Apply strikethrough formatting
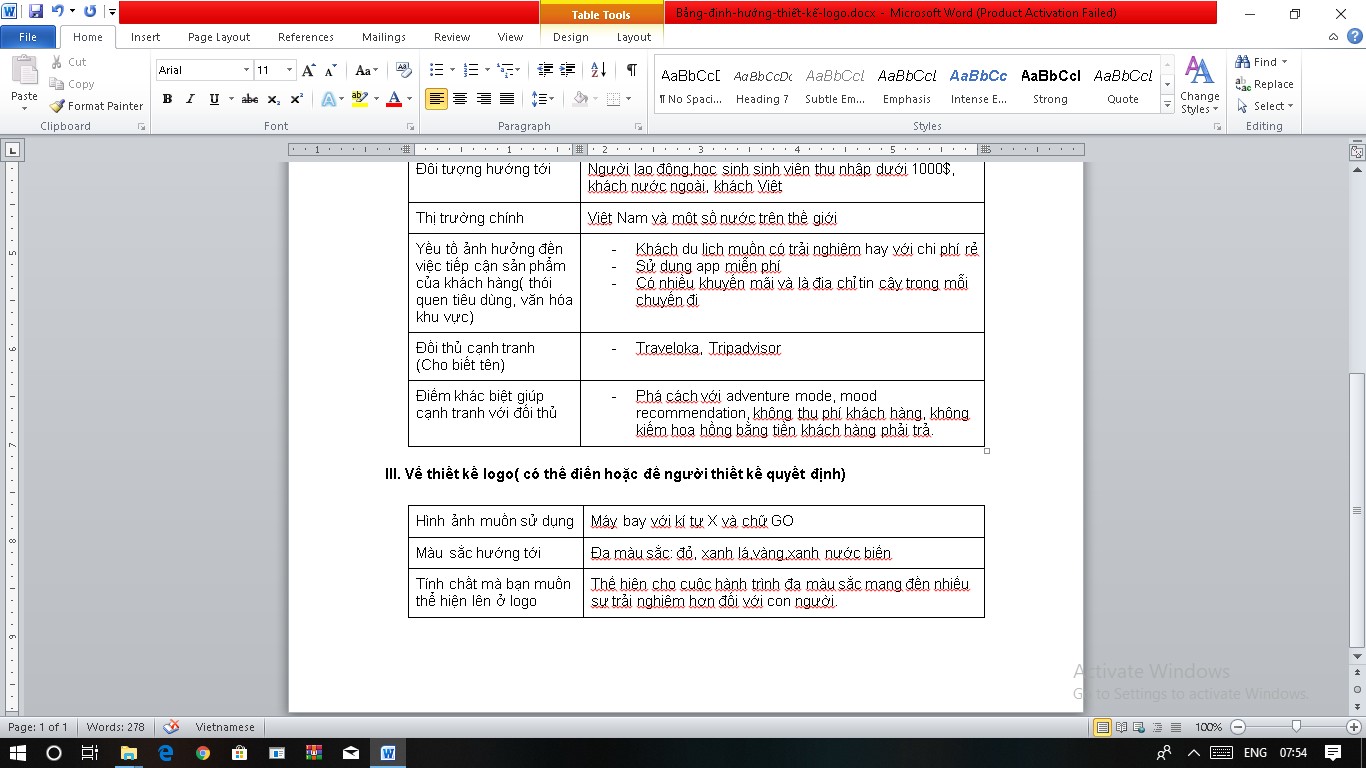This screenshot has height=768, width=1366. click(250, 99)
